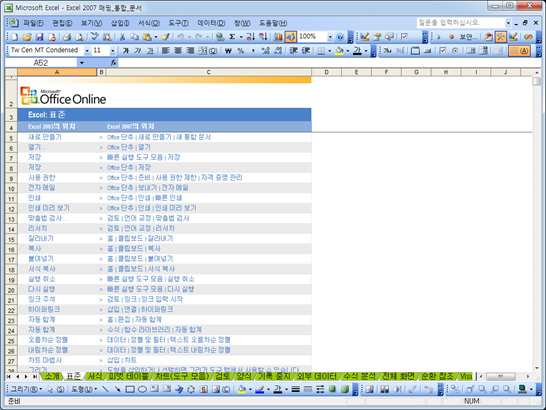Center-align the cell text
The image size is (546, 410).
(x=178, y=51)
